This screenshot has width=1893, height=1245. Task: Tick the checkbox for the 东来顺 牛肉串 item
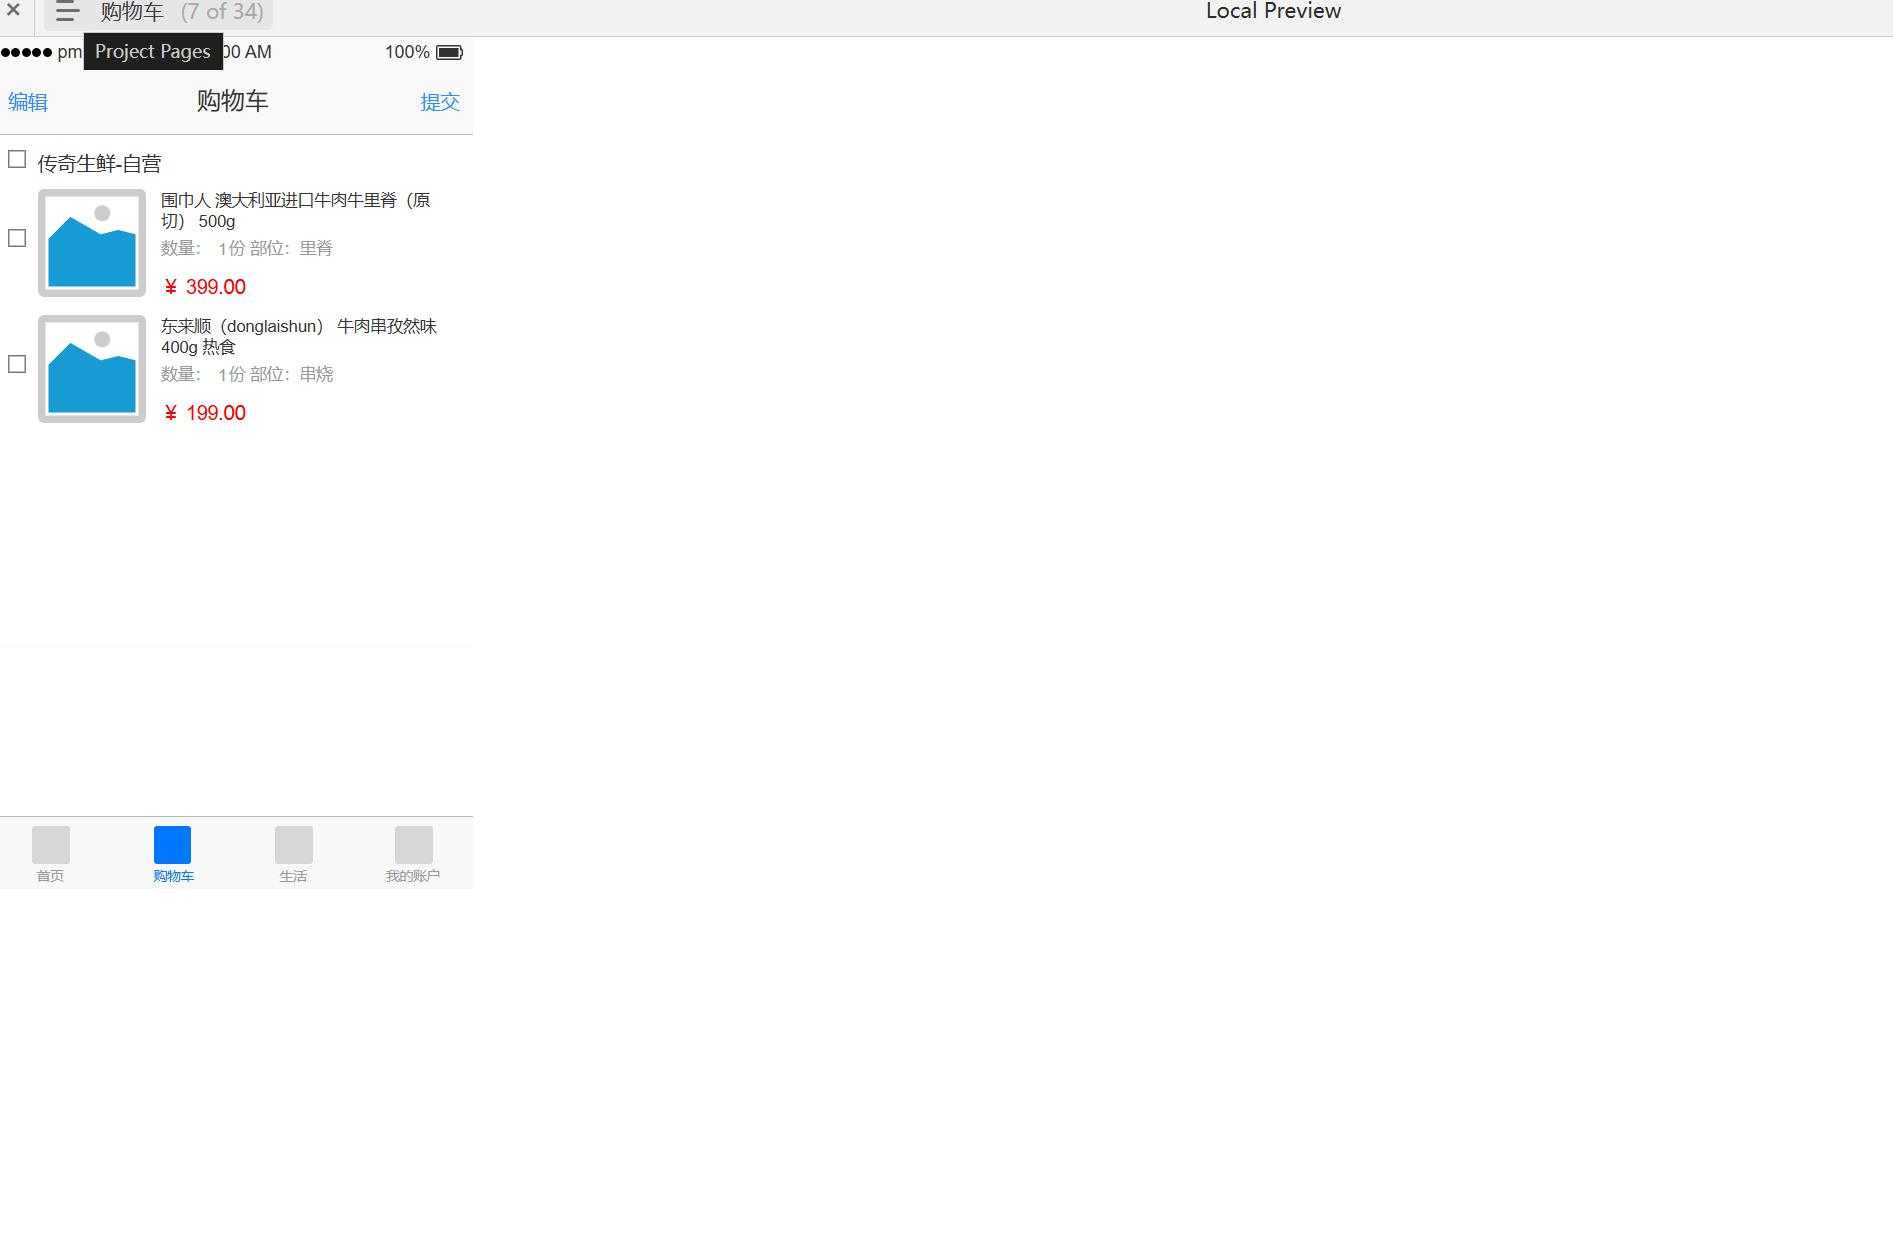[17, 364]
